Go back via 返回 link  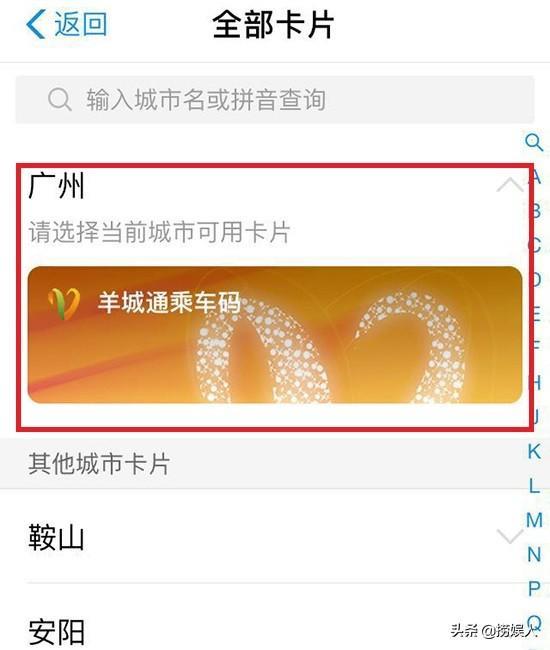[x=81, y=24]
